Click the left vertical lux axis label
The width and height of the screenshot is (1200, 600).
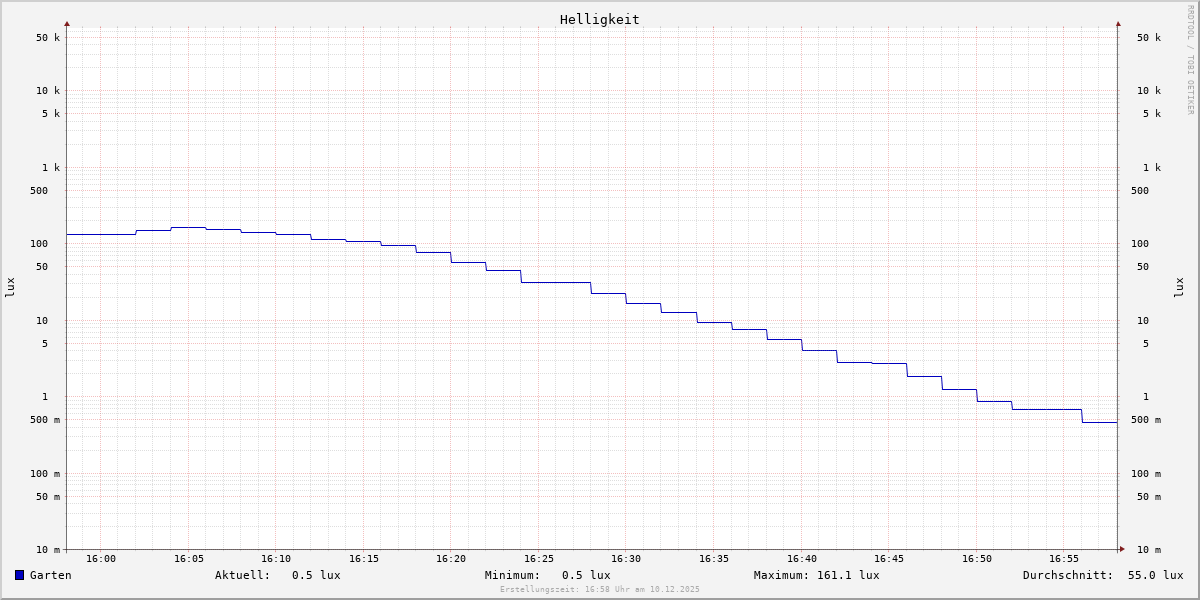10,287
